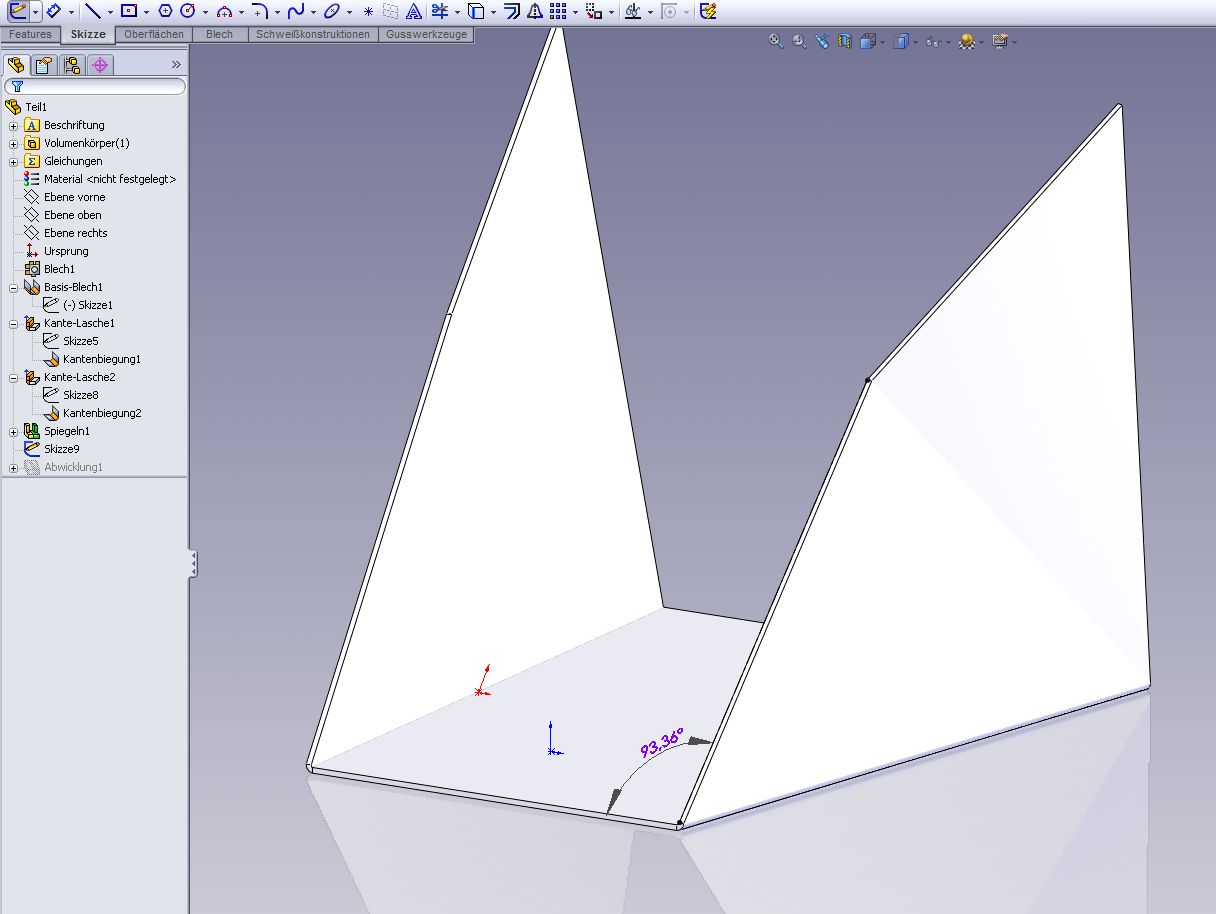
Task: Select the Ebene oben plane
Action: coord(72,215)
